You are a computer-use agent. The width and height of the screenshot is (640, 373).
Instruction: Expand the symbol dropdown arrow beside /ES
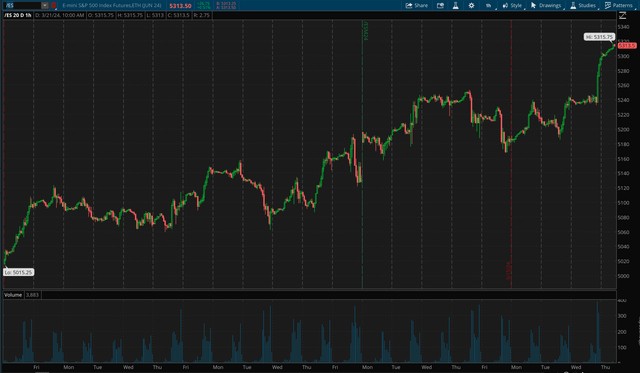click(45, 5)
